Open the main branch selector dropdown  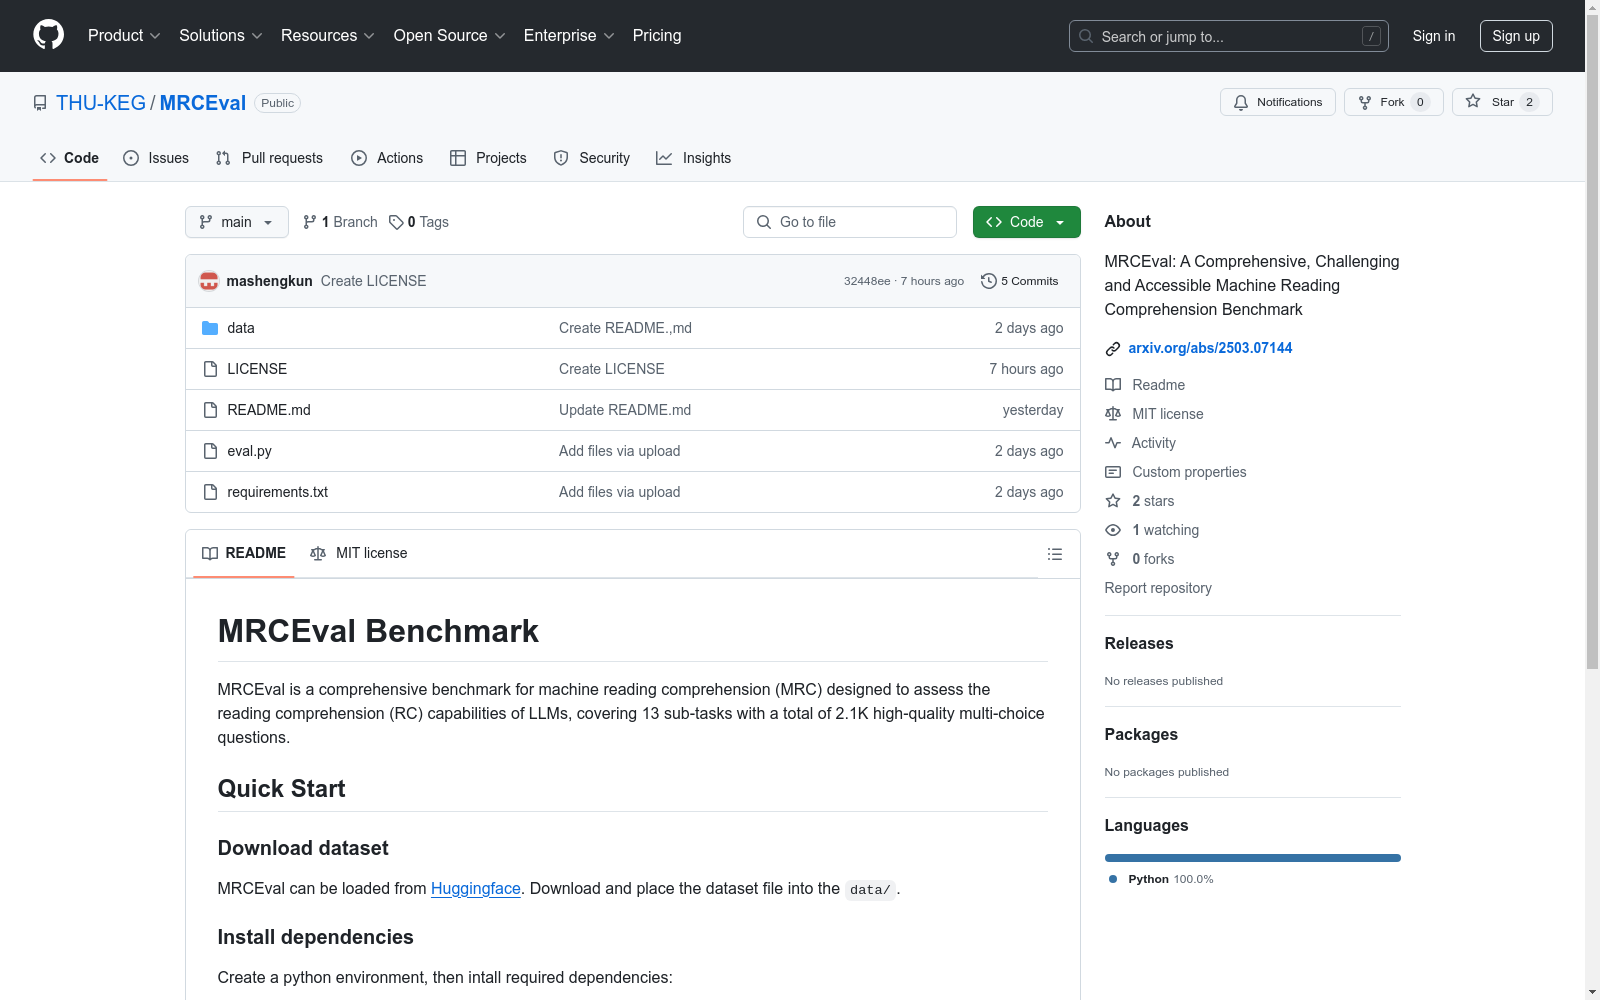(x=237, y=222)
